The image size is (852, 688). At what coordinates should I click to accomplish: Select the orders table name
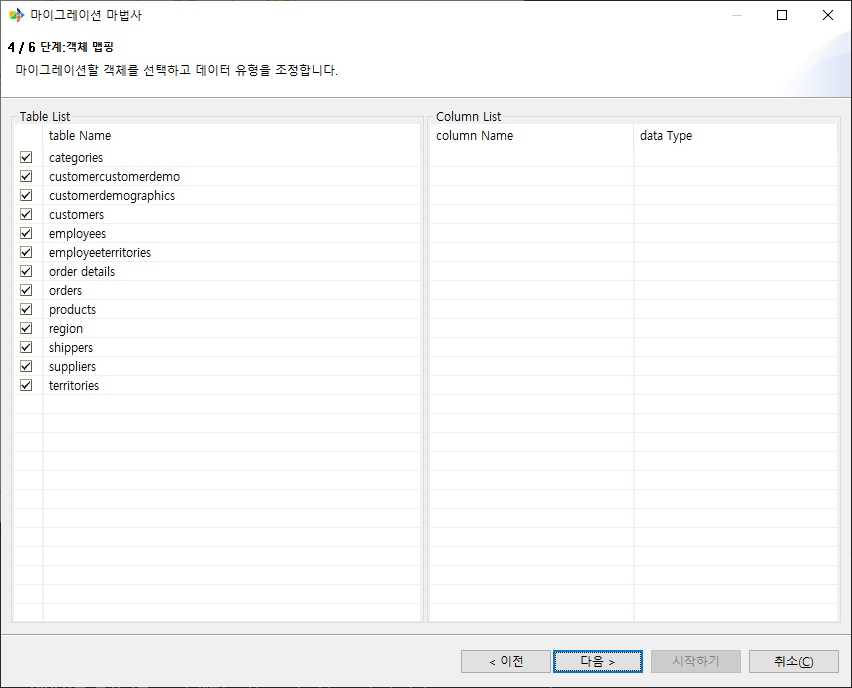coord(66,291)
